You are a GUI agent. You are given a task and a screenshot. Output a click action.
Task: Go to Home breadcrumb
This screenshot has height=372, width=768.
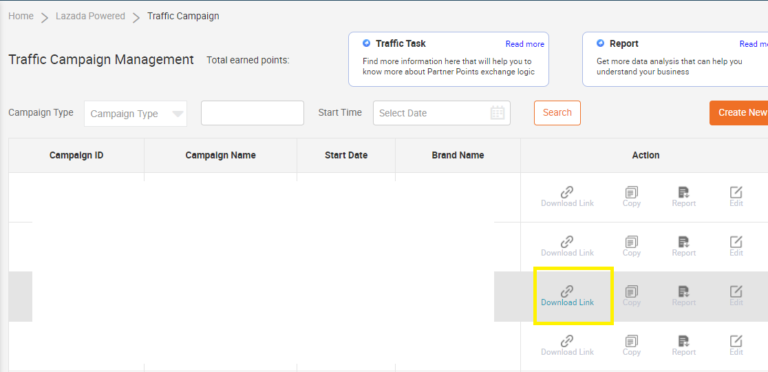coord(21,16)
